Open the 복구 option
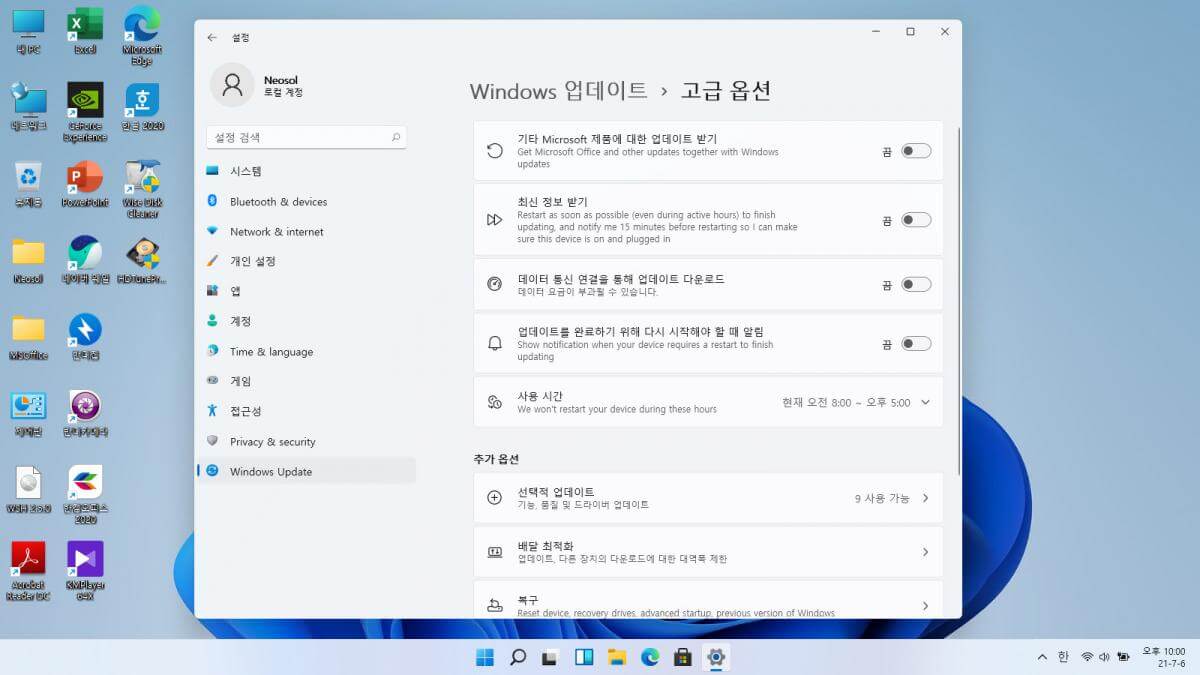The height and width of the screenshot is (675, 1200). [x=708, y=599]
